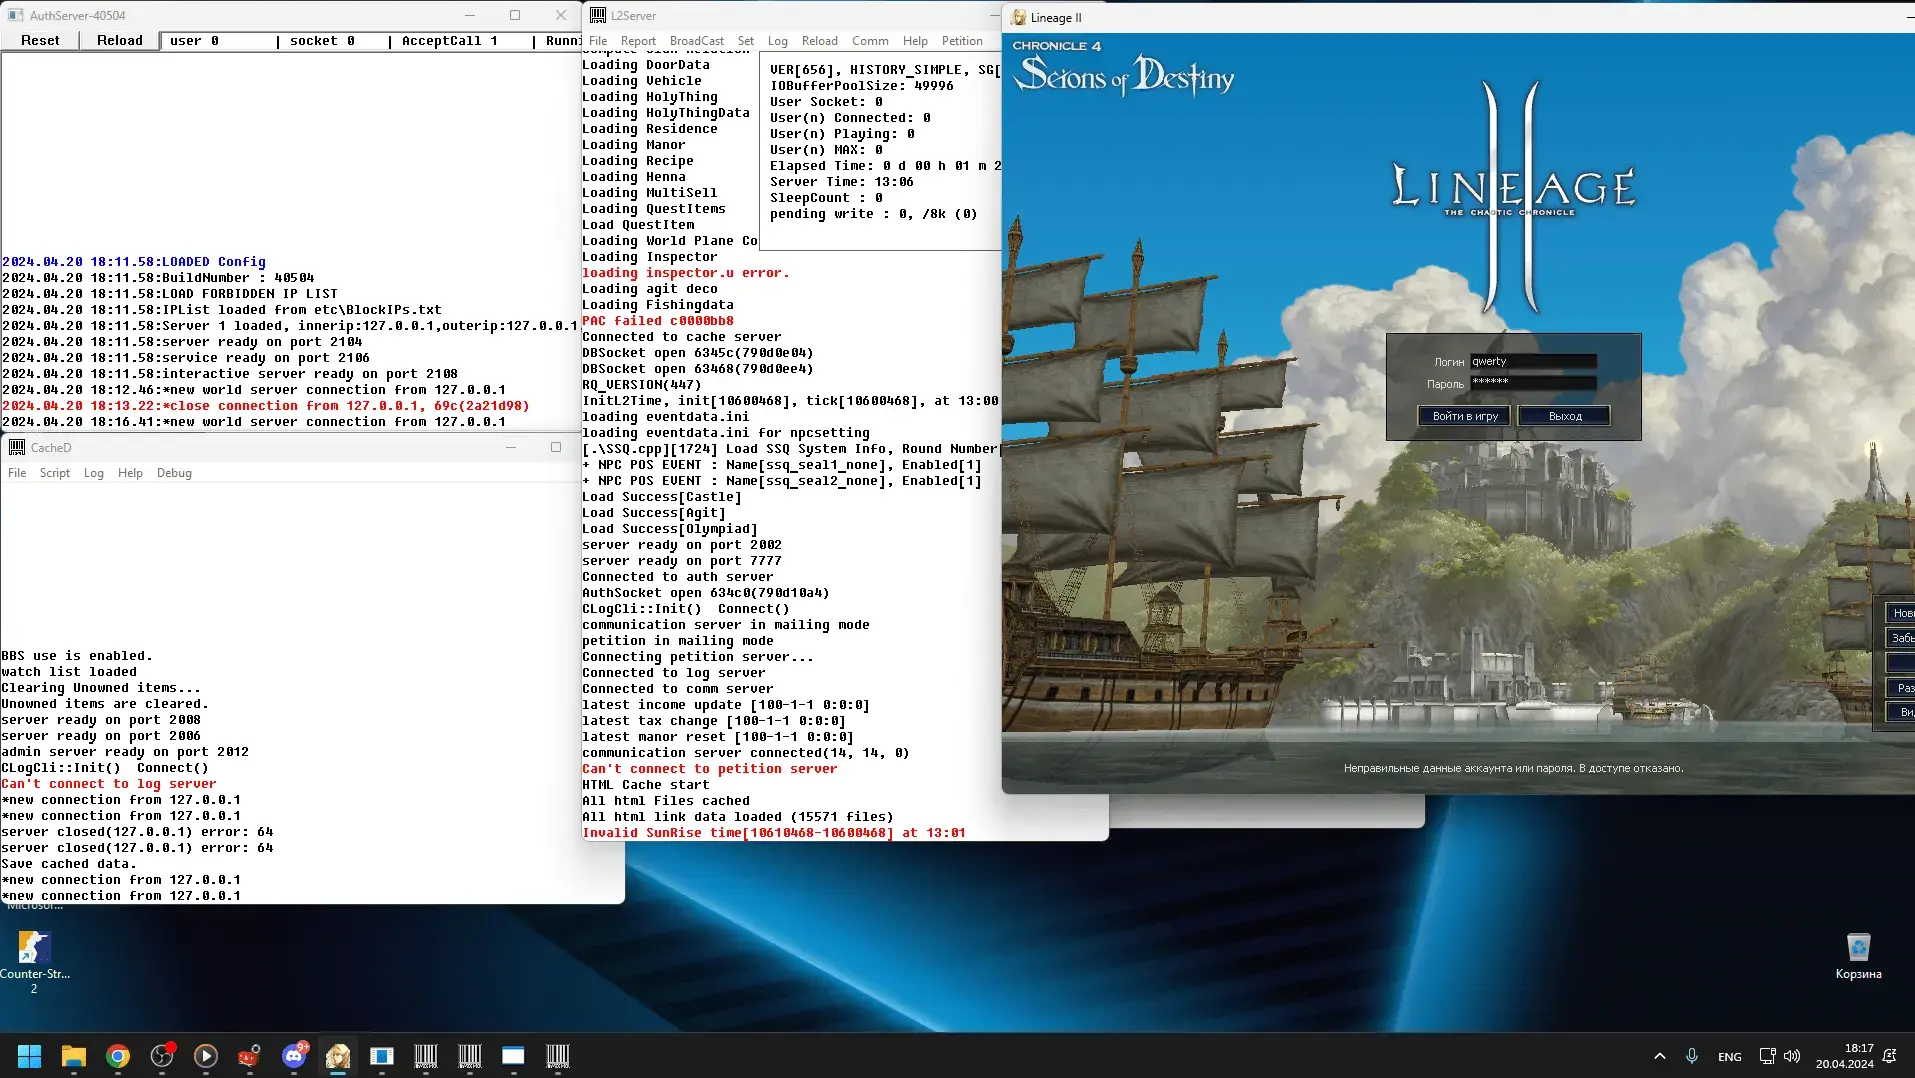Click the Lineage II window title icon
The height and width of the screenshot is (1078, 1915).
tap(1018, 17)
